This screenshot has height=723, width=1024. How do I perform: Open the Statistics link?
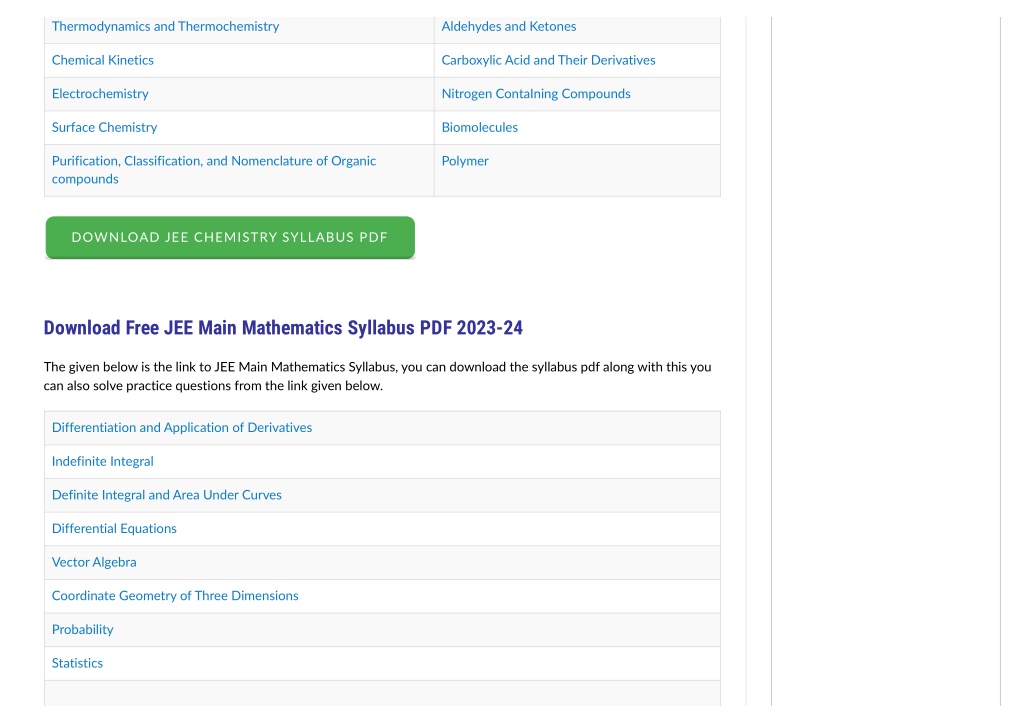77,664
